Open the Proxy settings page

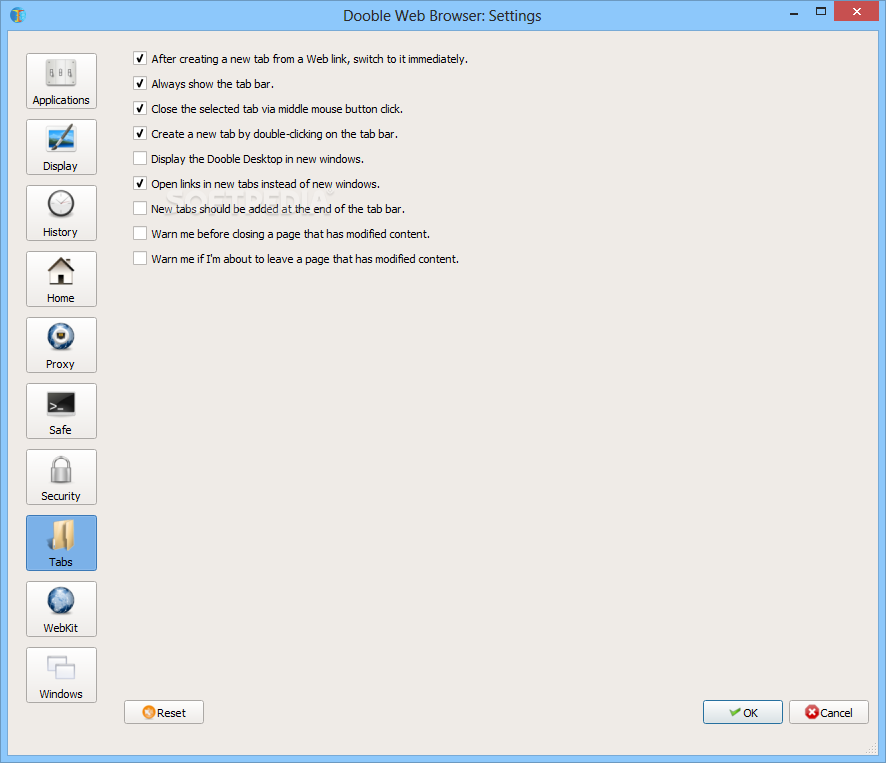coord(61,345)
